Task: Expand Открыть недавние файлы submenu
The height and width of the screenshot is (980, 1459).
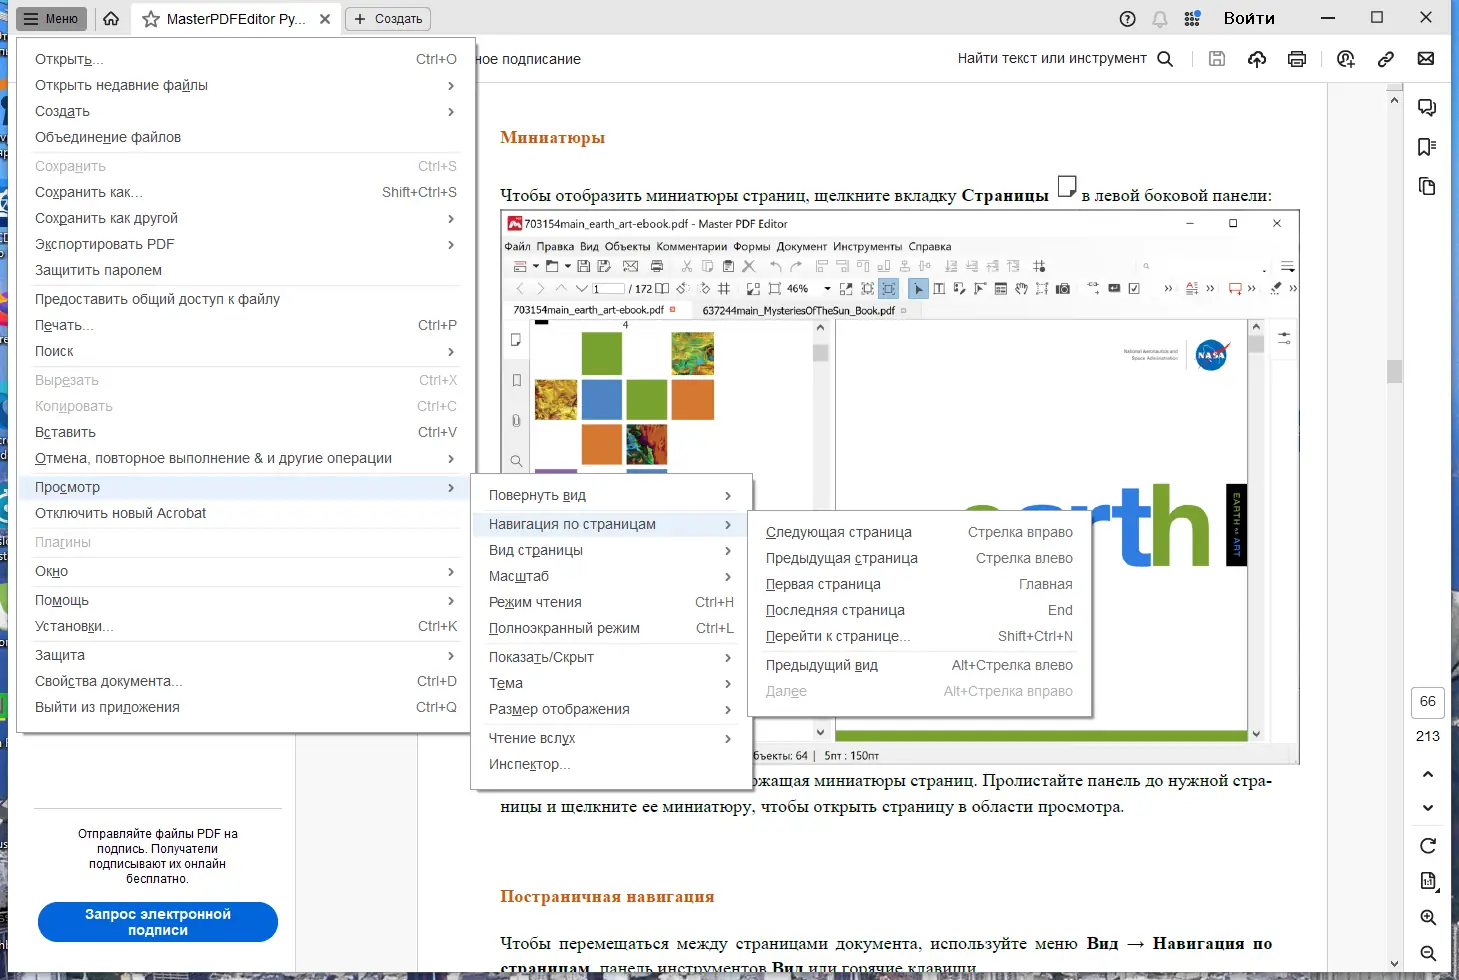Action: (x=246, y=85)
